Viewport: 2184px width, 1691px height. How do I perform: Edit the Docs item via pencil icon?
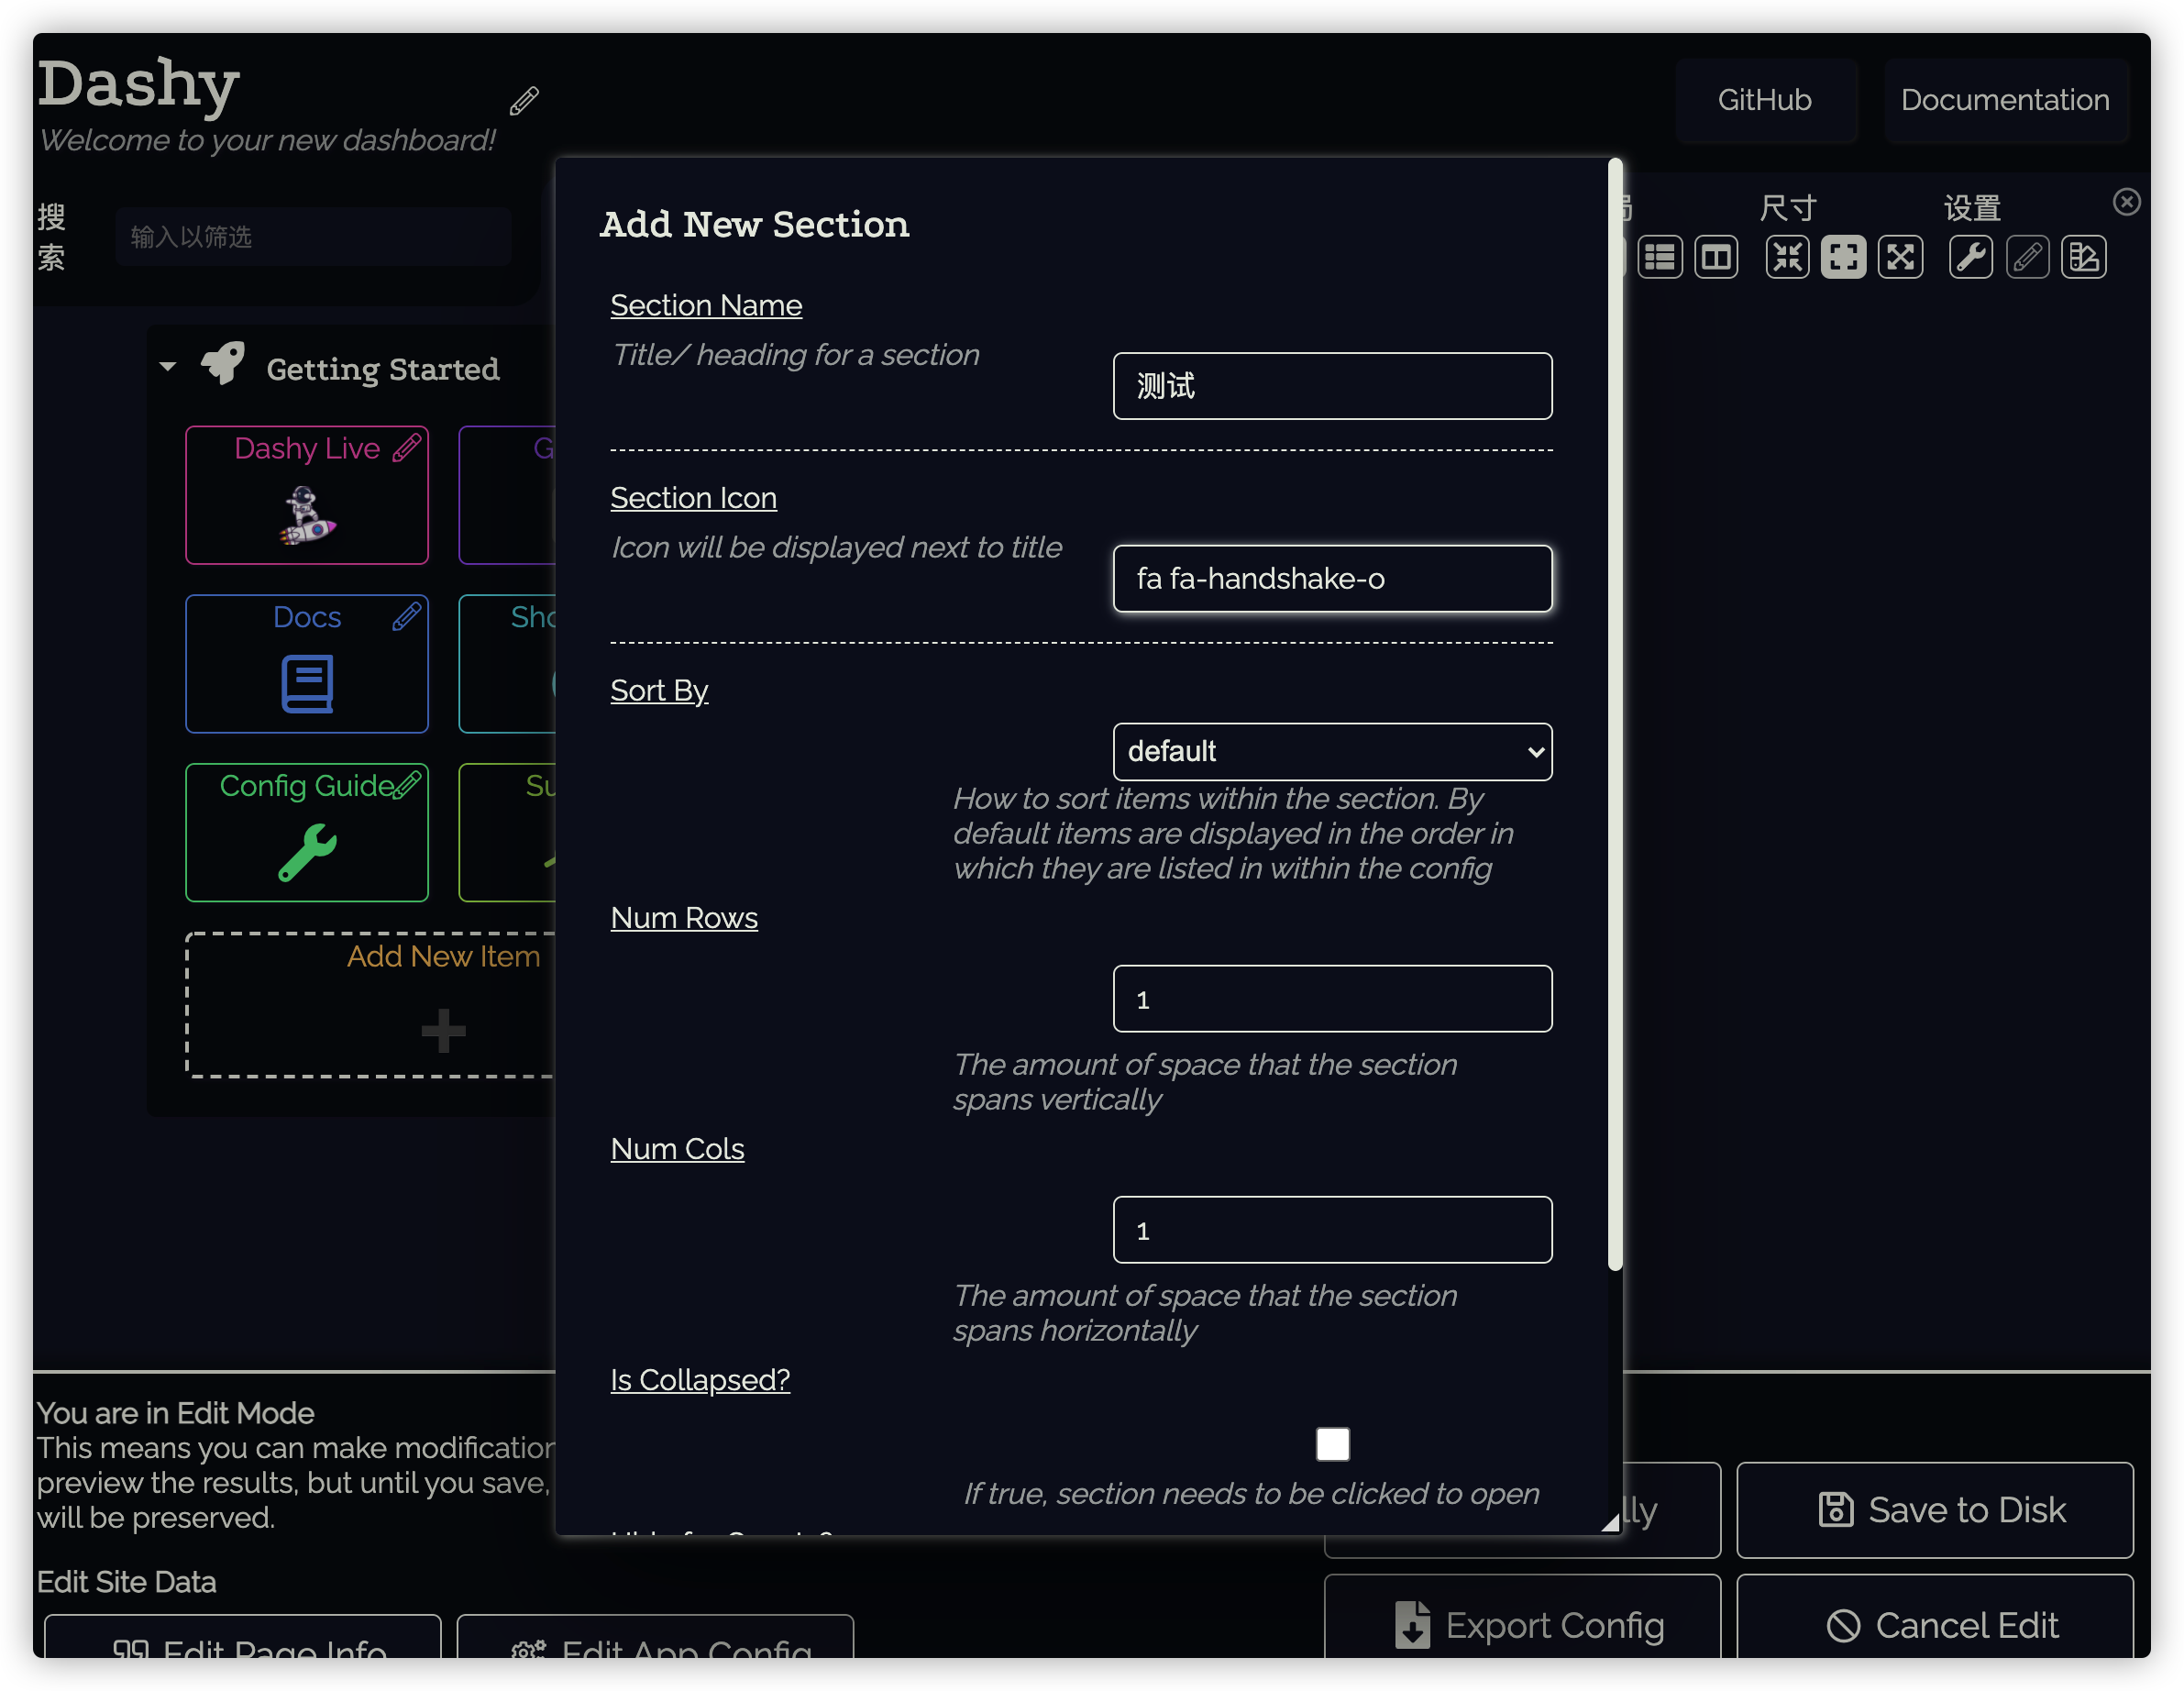pyautogui.click(x=407, y=617)
